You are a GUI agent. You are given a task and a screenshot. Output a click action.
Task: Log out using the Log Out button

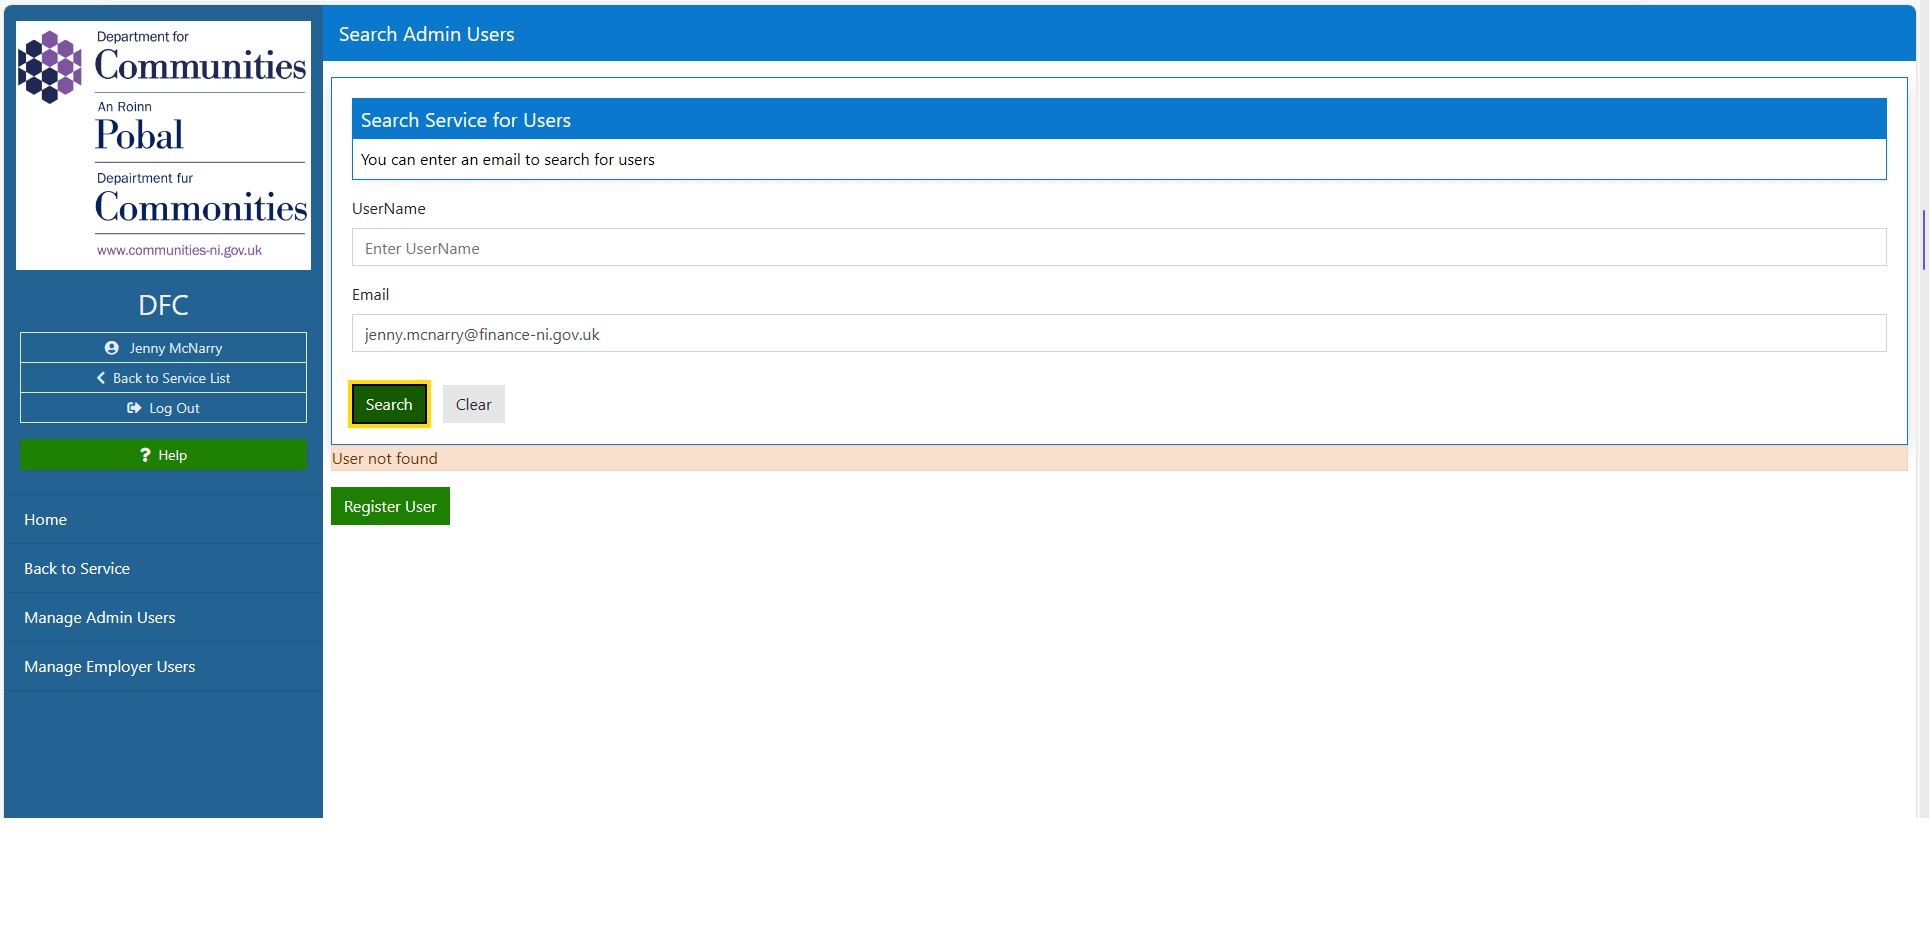coord(163,408)
